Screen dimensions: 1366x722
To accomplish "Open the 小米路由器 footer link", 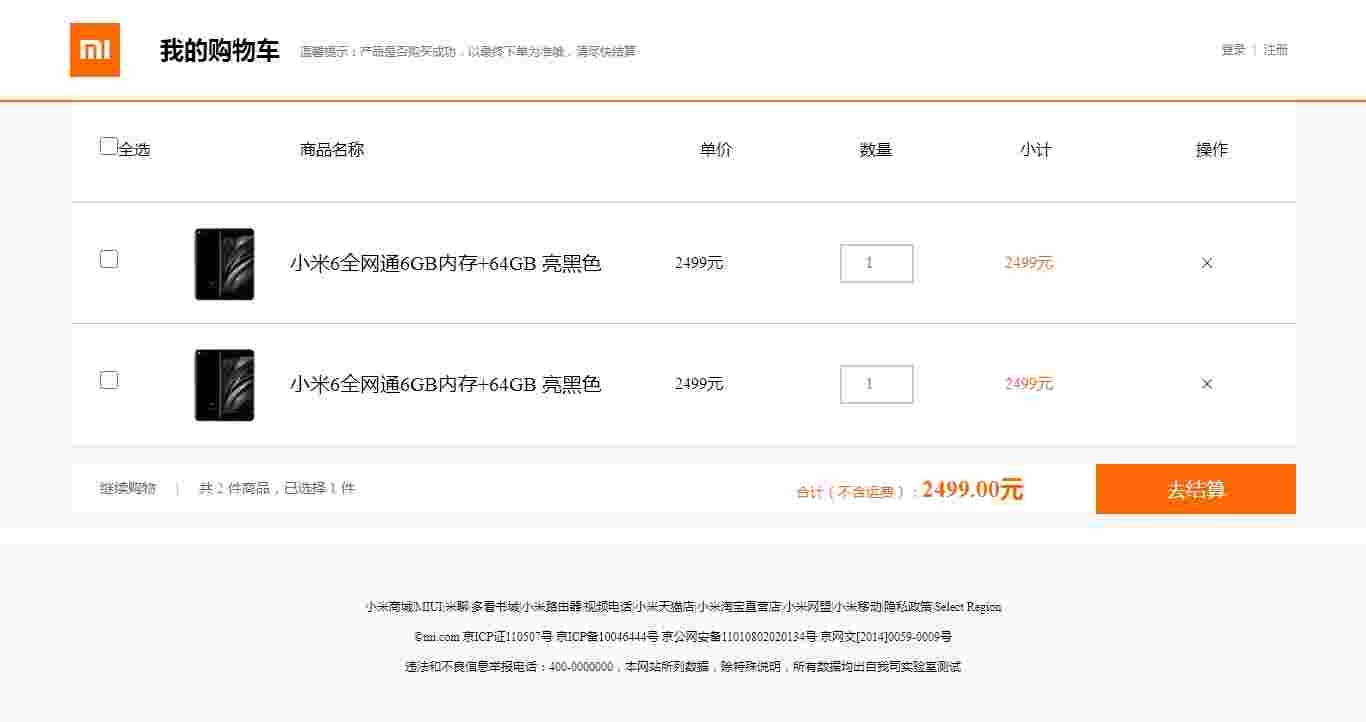I will tap(551, 607).
